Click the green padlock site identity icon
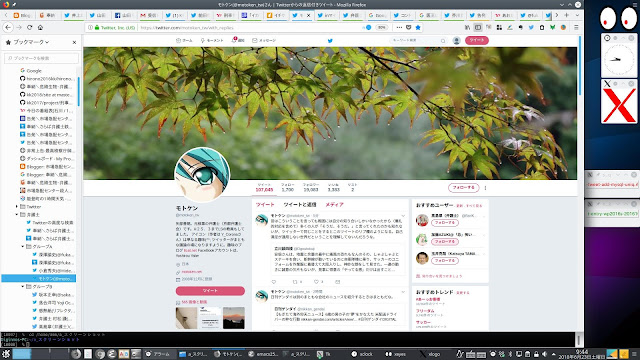The width and height of the screenshot is (640, 360). point(97,27)
